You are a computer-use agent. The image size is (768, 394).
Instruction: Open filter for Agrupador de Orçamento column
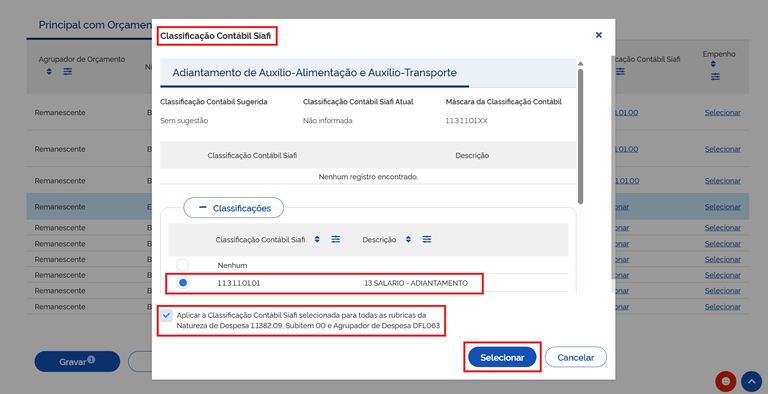pos(68,72)
